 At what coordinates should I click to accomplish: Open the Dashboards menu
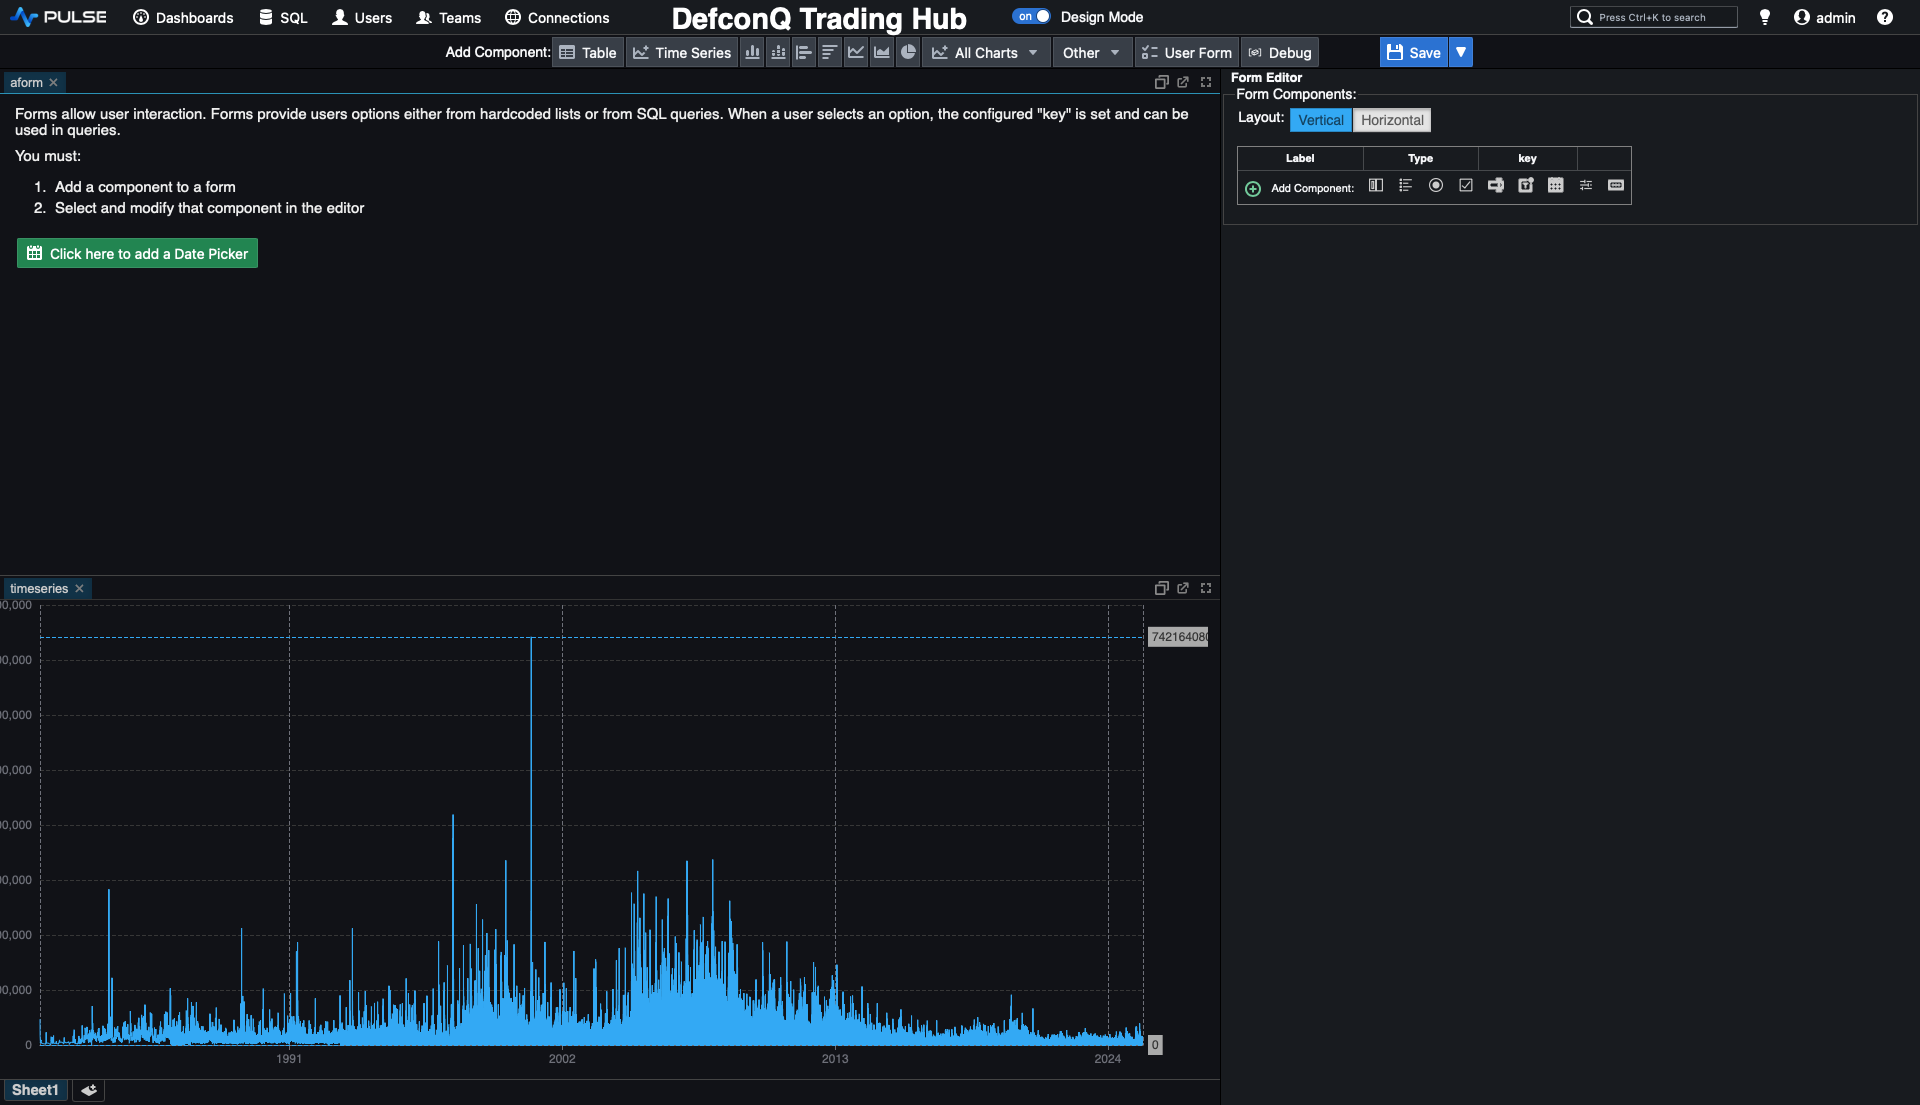point(182,17)
